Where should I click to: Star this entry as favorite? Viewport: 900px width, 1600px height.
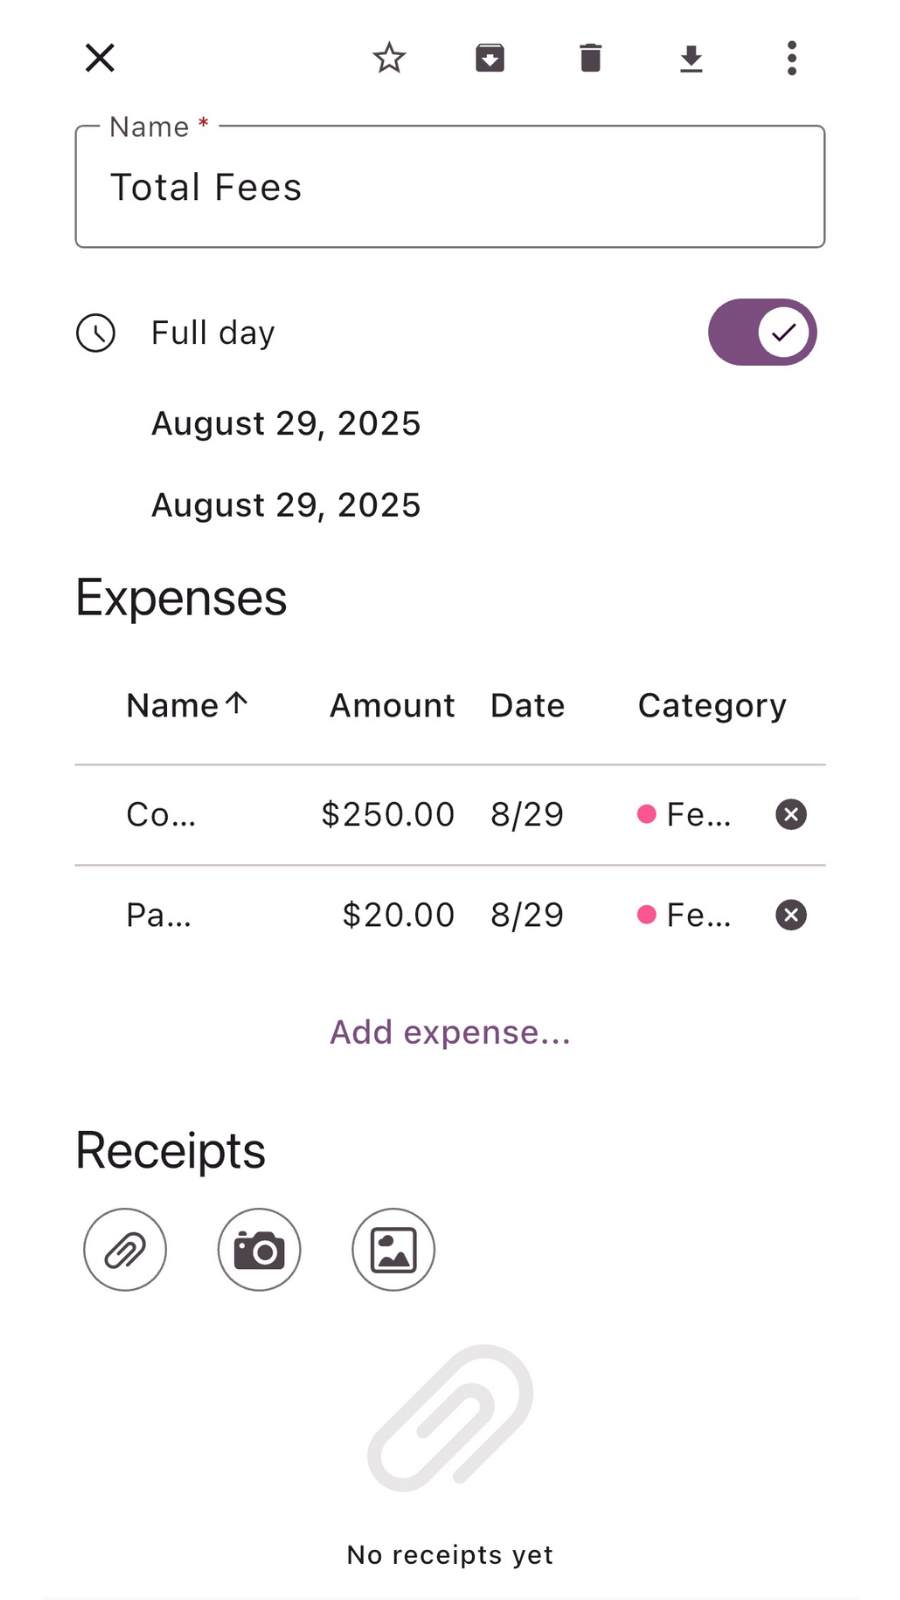[389, 58]
